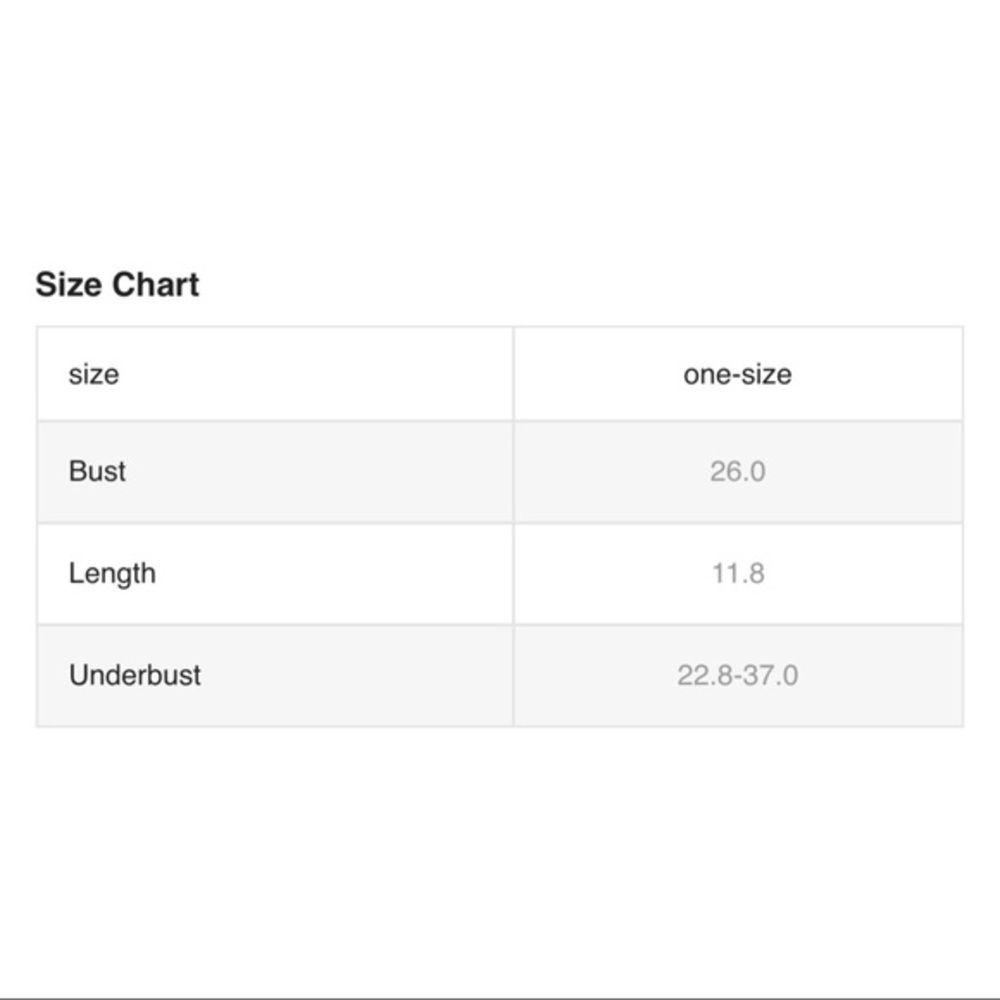Select the 22.8-37.0 underbust value
Viewport: 1000px width, 1000px height.
point(738,675)
